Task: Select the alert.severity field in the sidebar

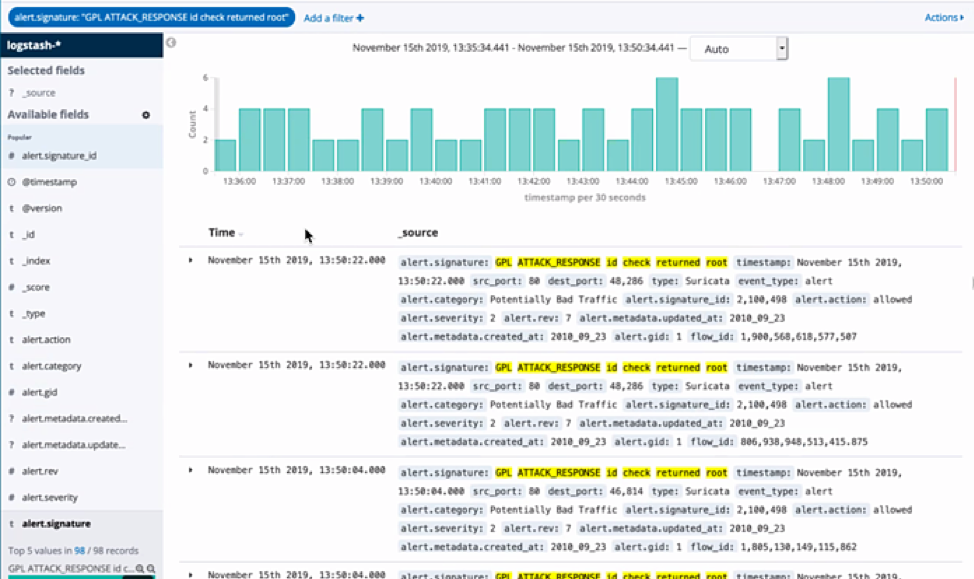Action: click(x=82, y=497)
